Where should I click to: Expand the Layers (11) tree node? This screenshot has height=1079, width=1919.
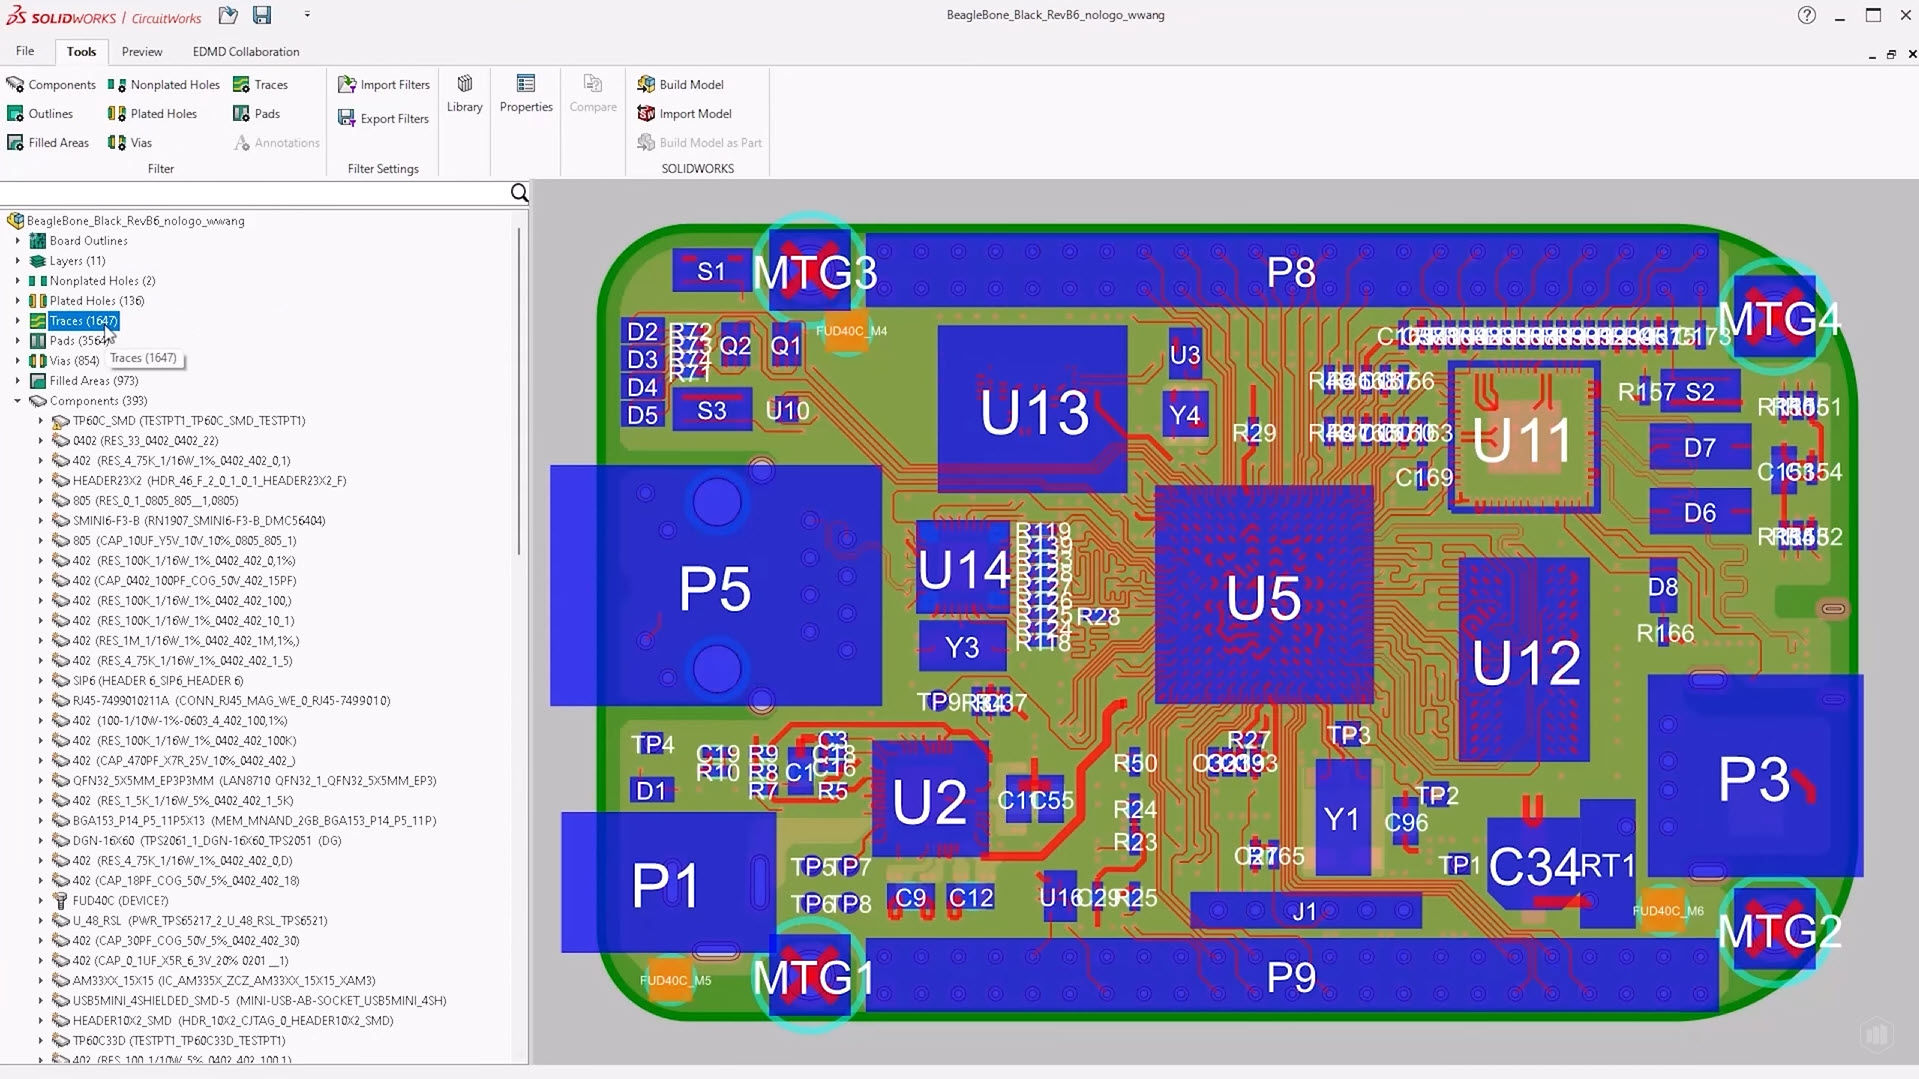coord(17,261)
